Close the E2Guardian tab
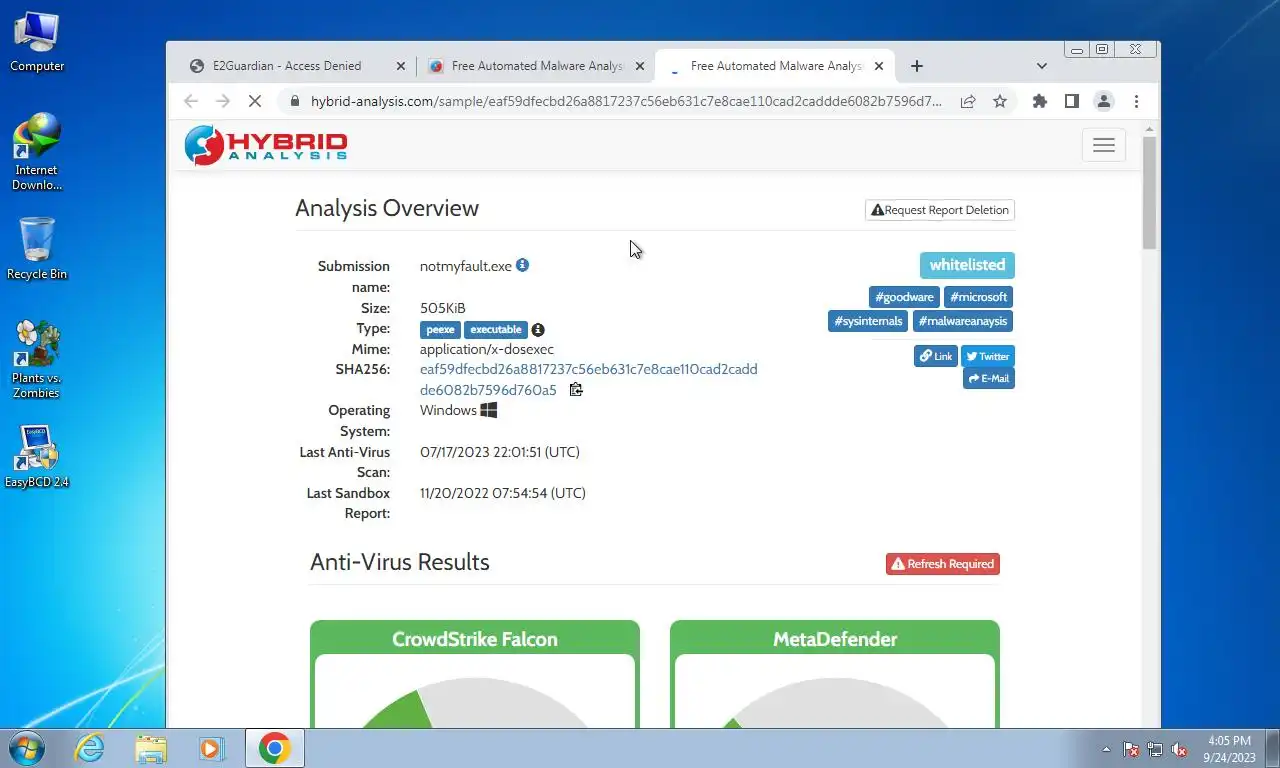 401,66
